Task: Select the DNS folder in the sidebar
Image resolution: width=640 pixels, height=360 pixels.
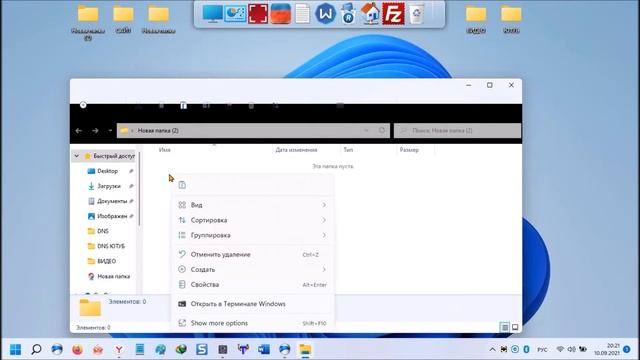Action: (98, 231)
